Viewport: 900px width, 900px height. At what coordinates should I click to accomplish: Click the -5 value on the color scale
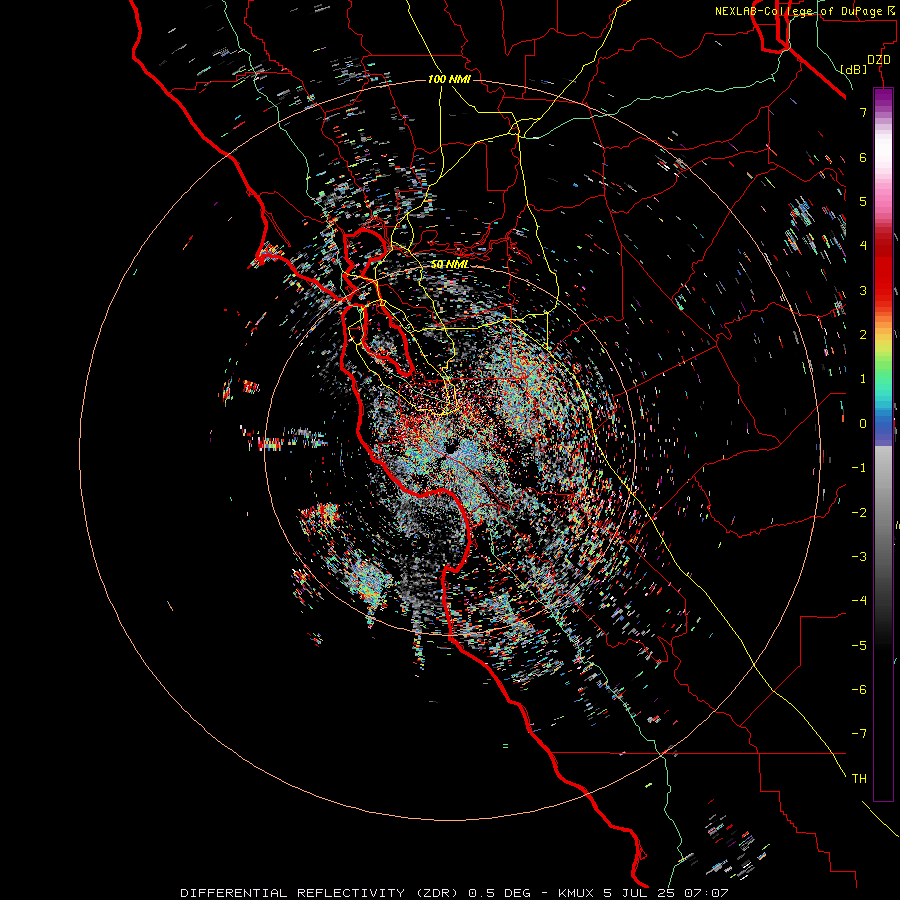pos(859,646)
